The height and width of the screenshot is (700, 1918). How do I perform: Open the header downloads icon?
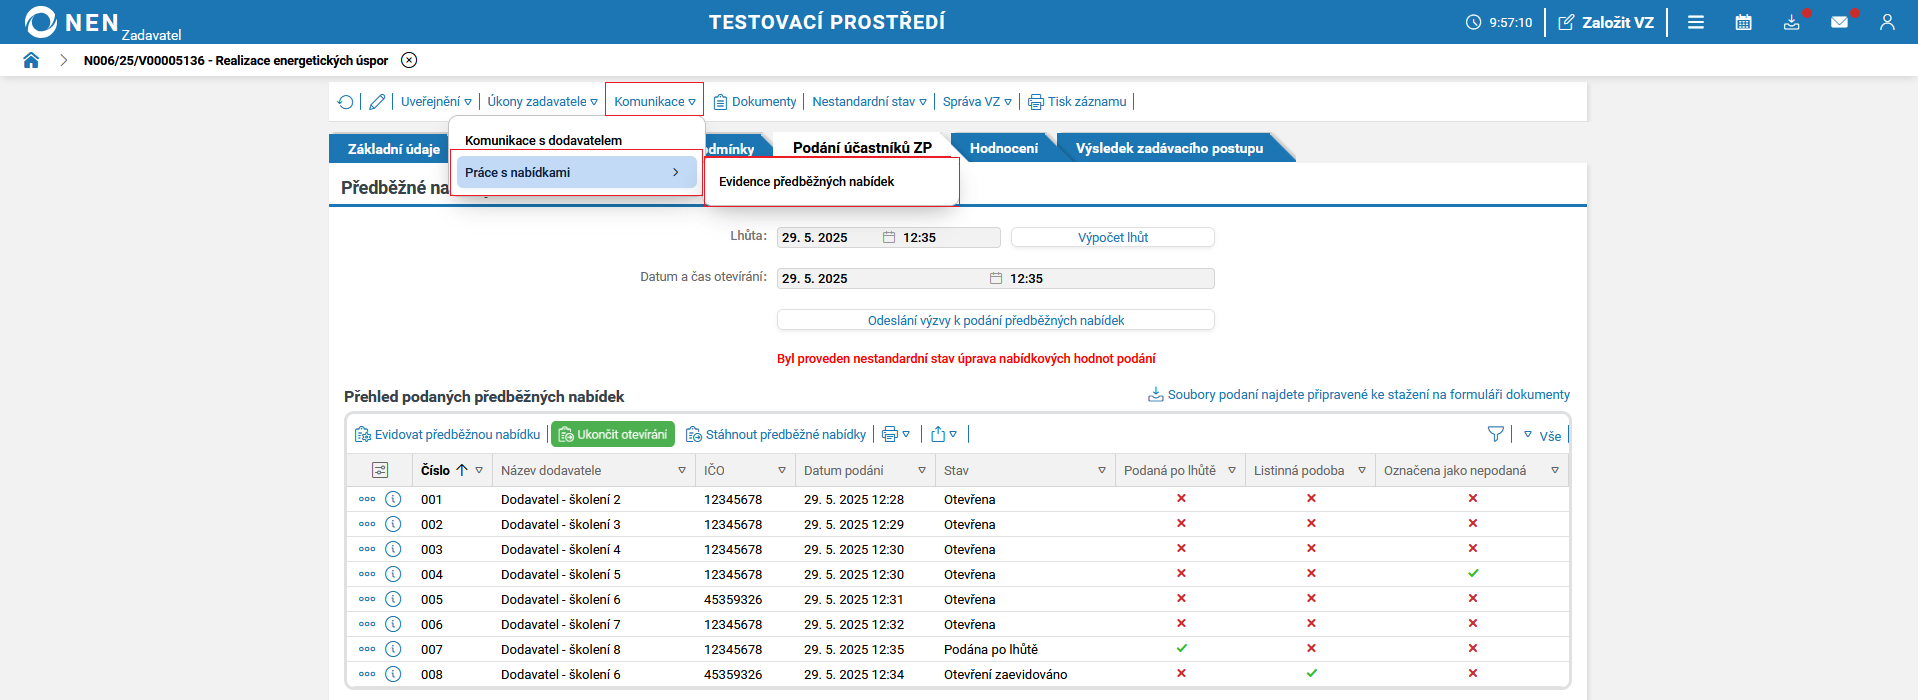coord(1791,22)
